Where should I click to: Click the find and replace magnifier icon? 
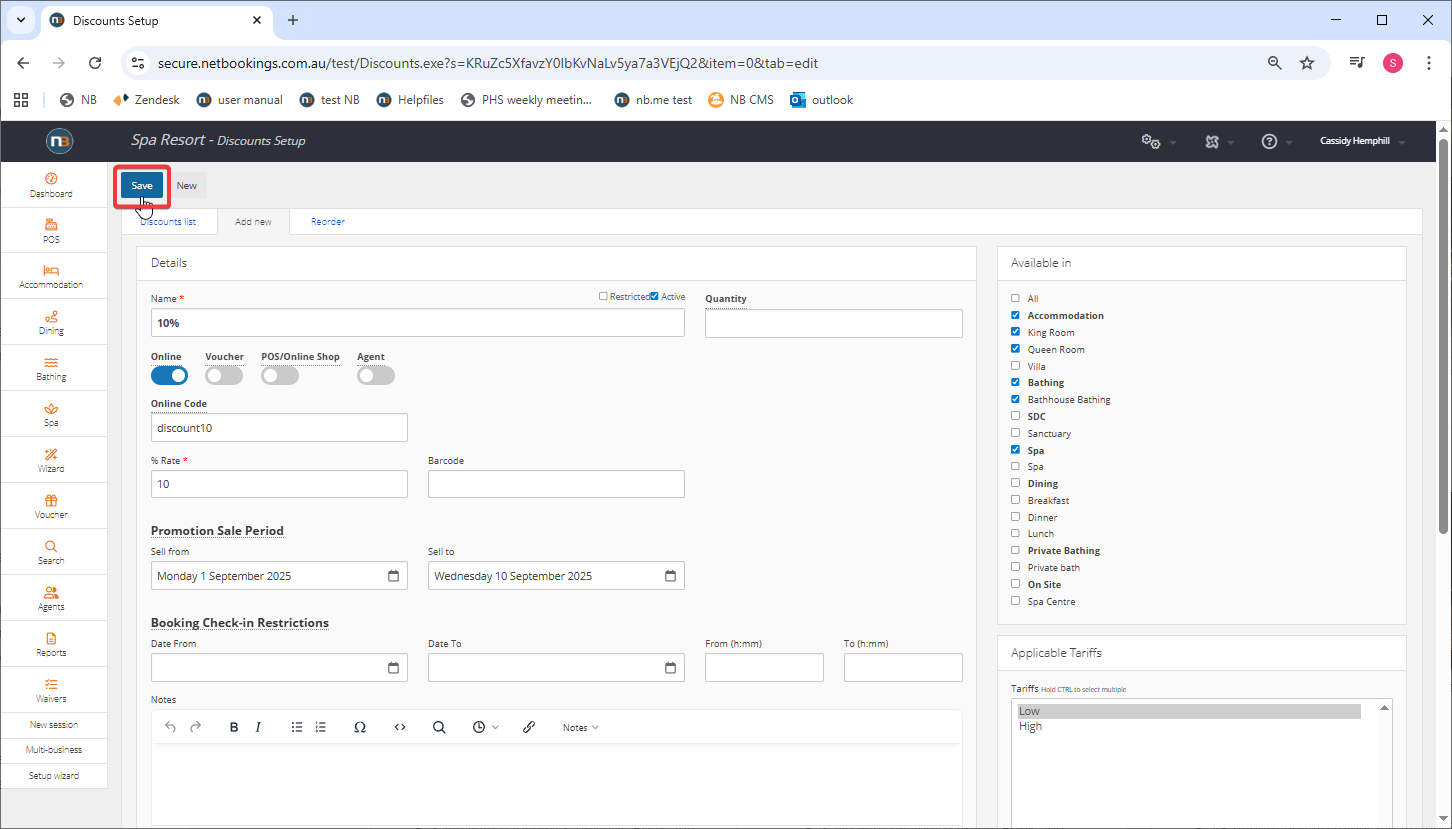pos(439,727)
